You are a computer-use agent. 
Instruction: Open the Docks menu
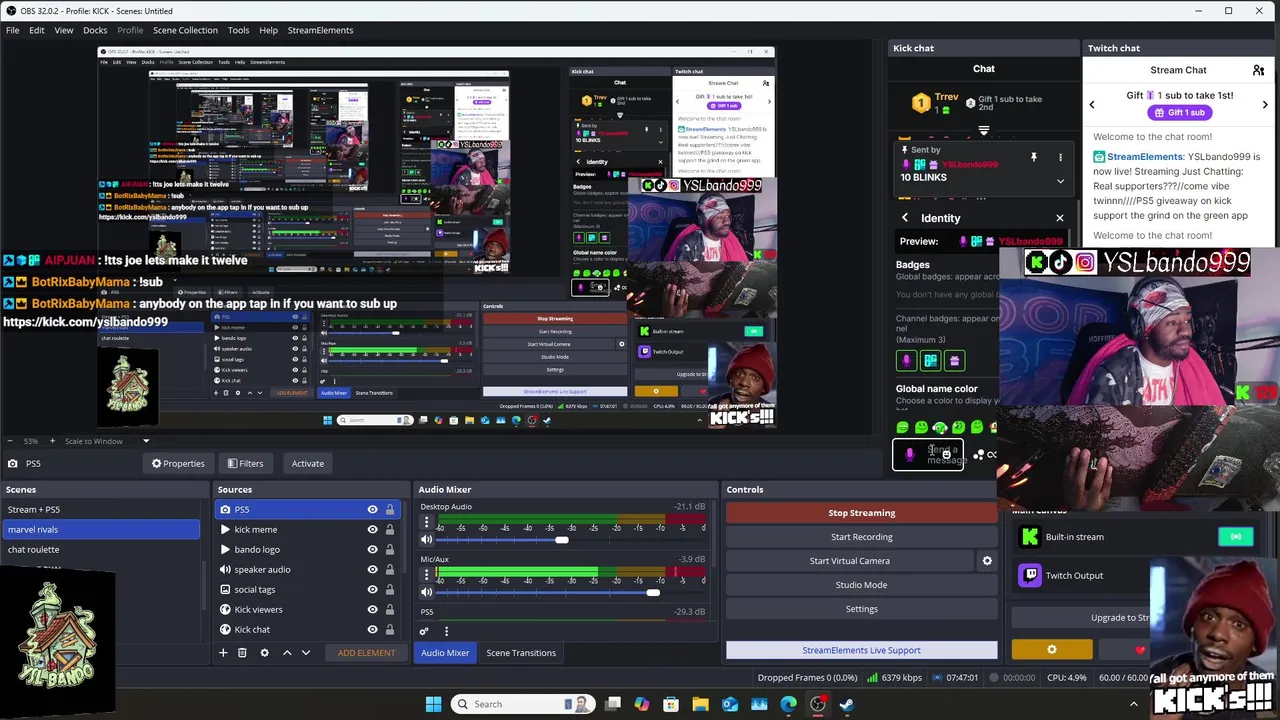click(95, 30)
